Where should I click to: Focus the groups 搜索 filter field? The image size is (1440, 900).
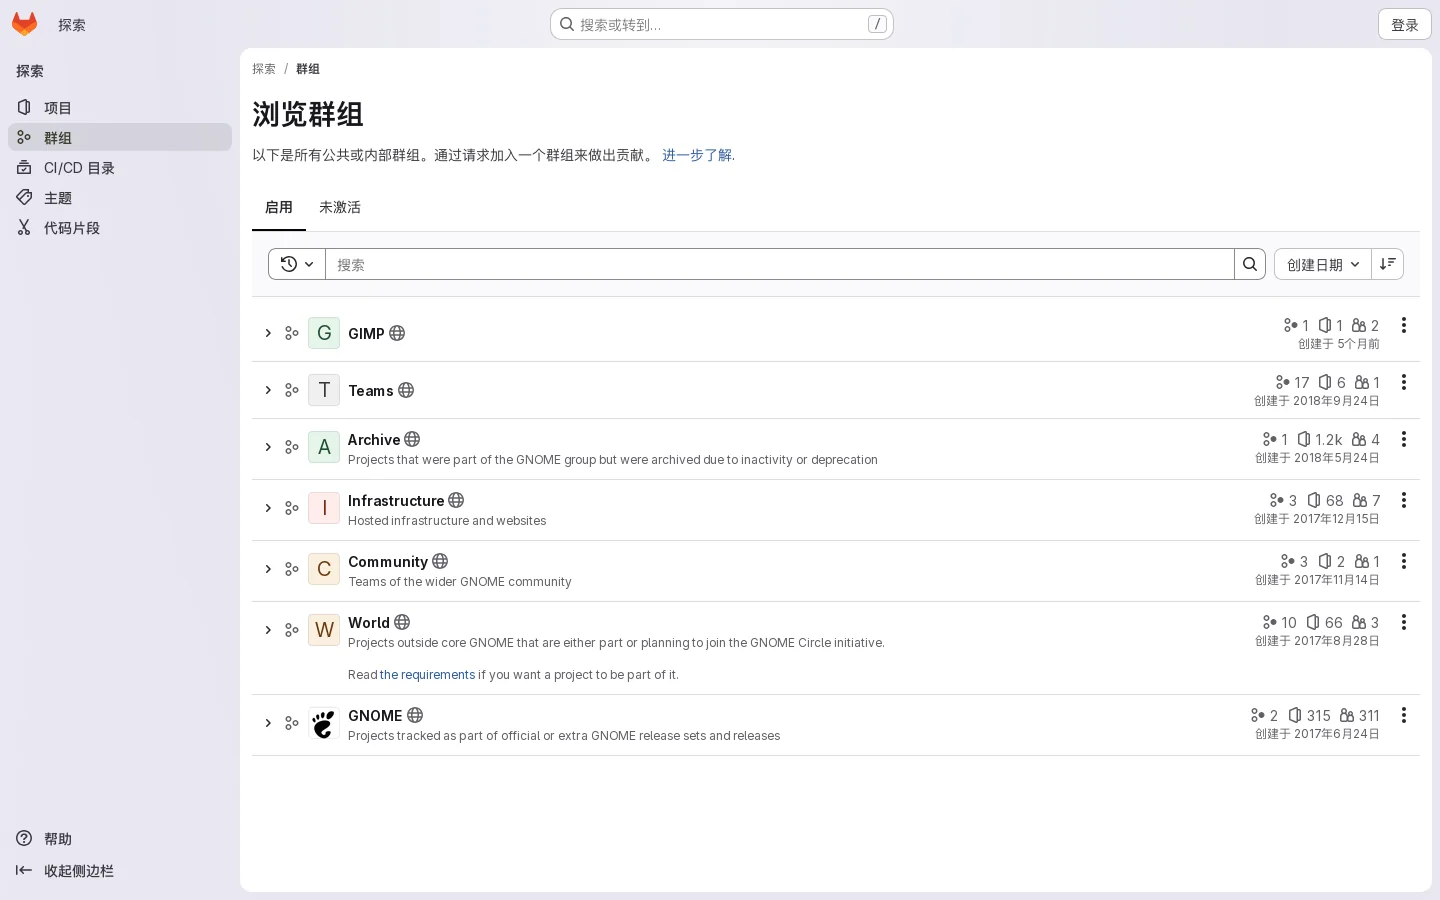click(x=780, y=264)
